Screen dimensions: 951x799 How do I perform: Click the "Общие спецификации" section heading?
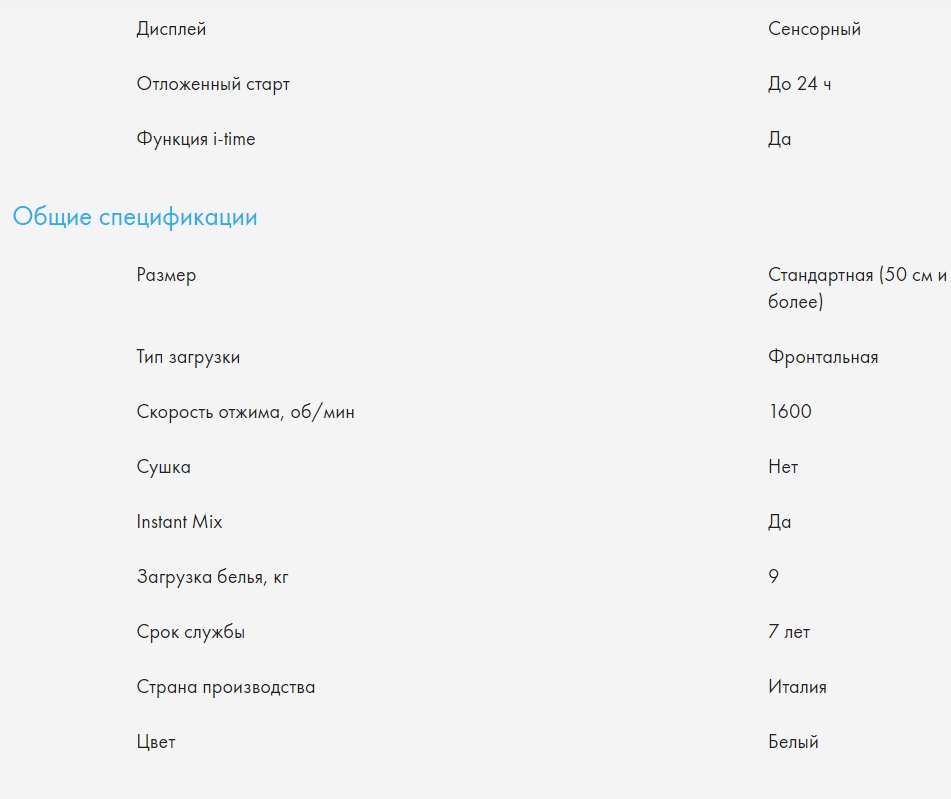pos(135,217)
